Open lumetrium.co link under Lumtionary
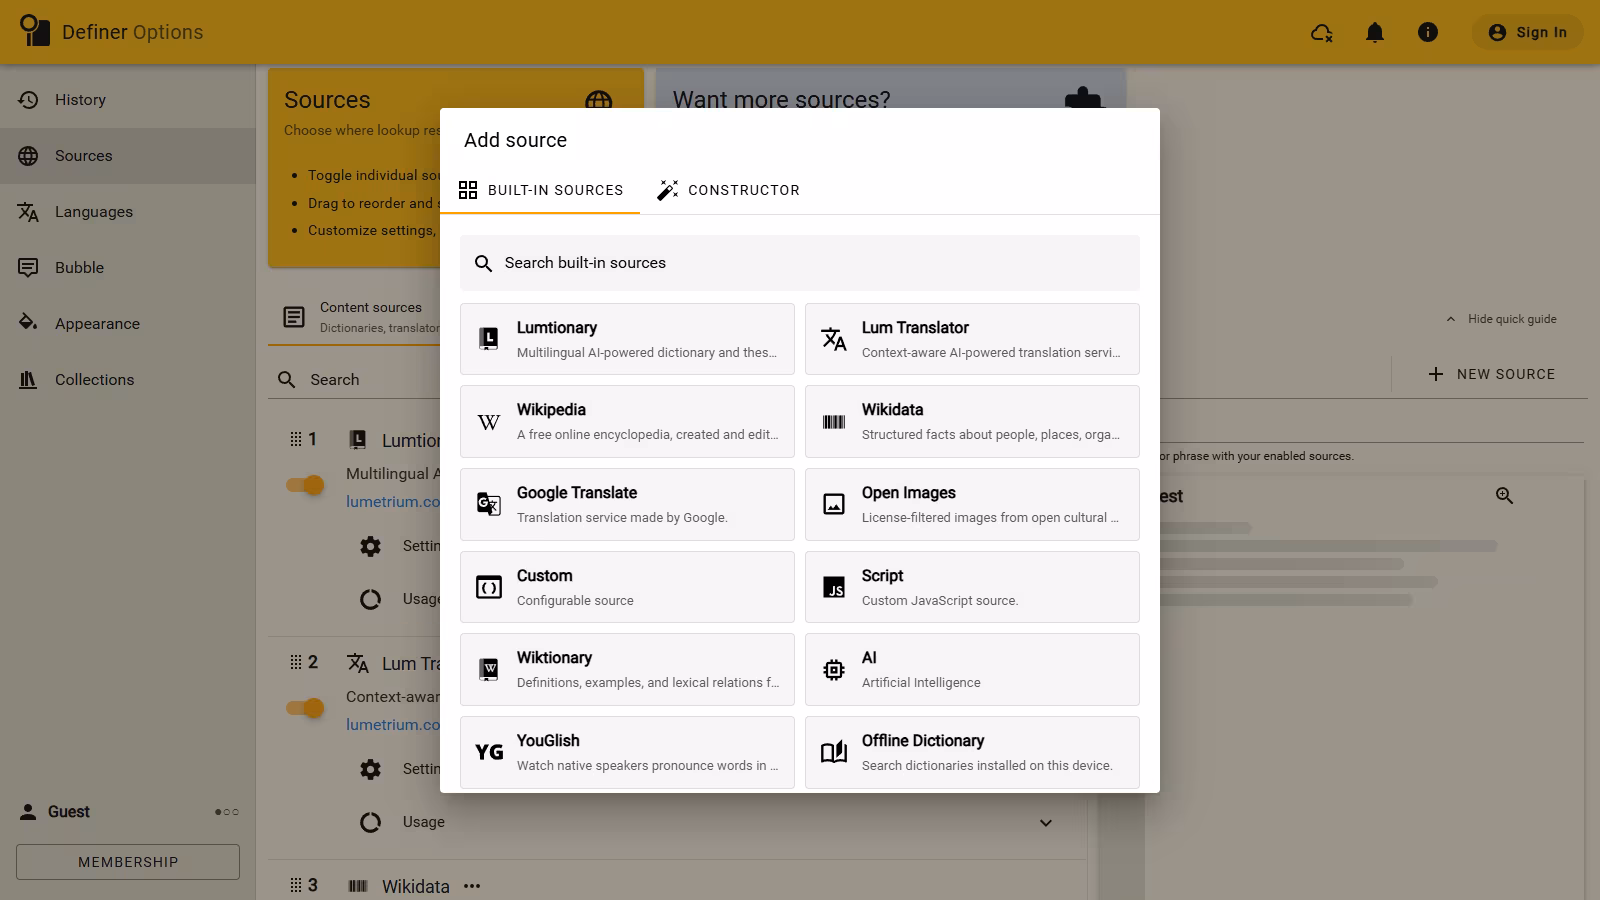1600x900 pixels. [x=393, y=502]
